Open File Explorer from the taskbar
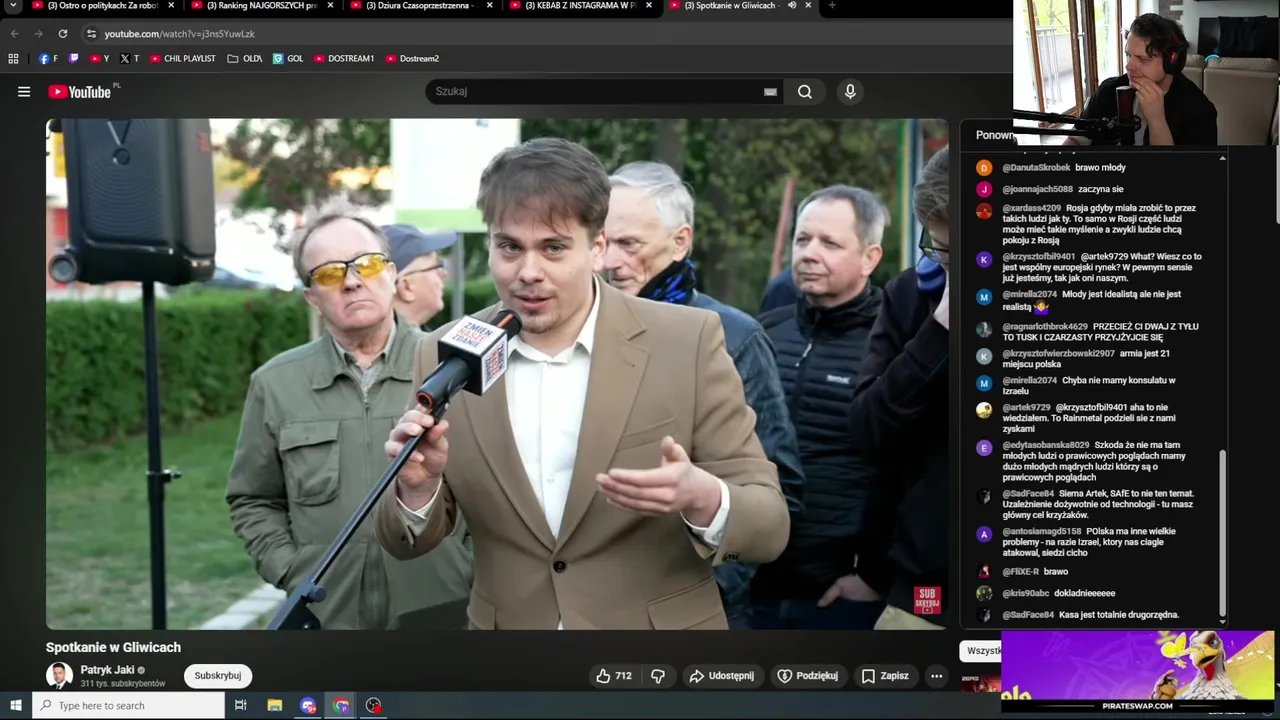The width and height of the screenshot is (1280, 720). click(275, 705)
